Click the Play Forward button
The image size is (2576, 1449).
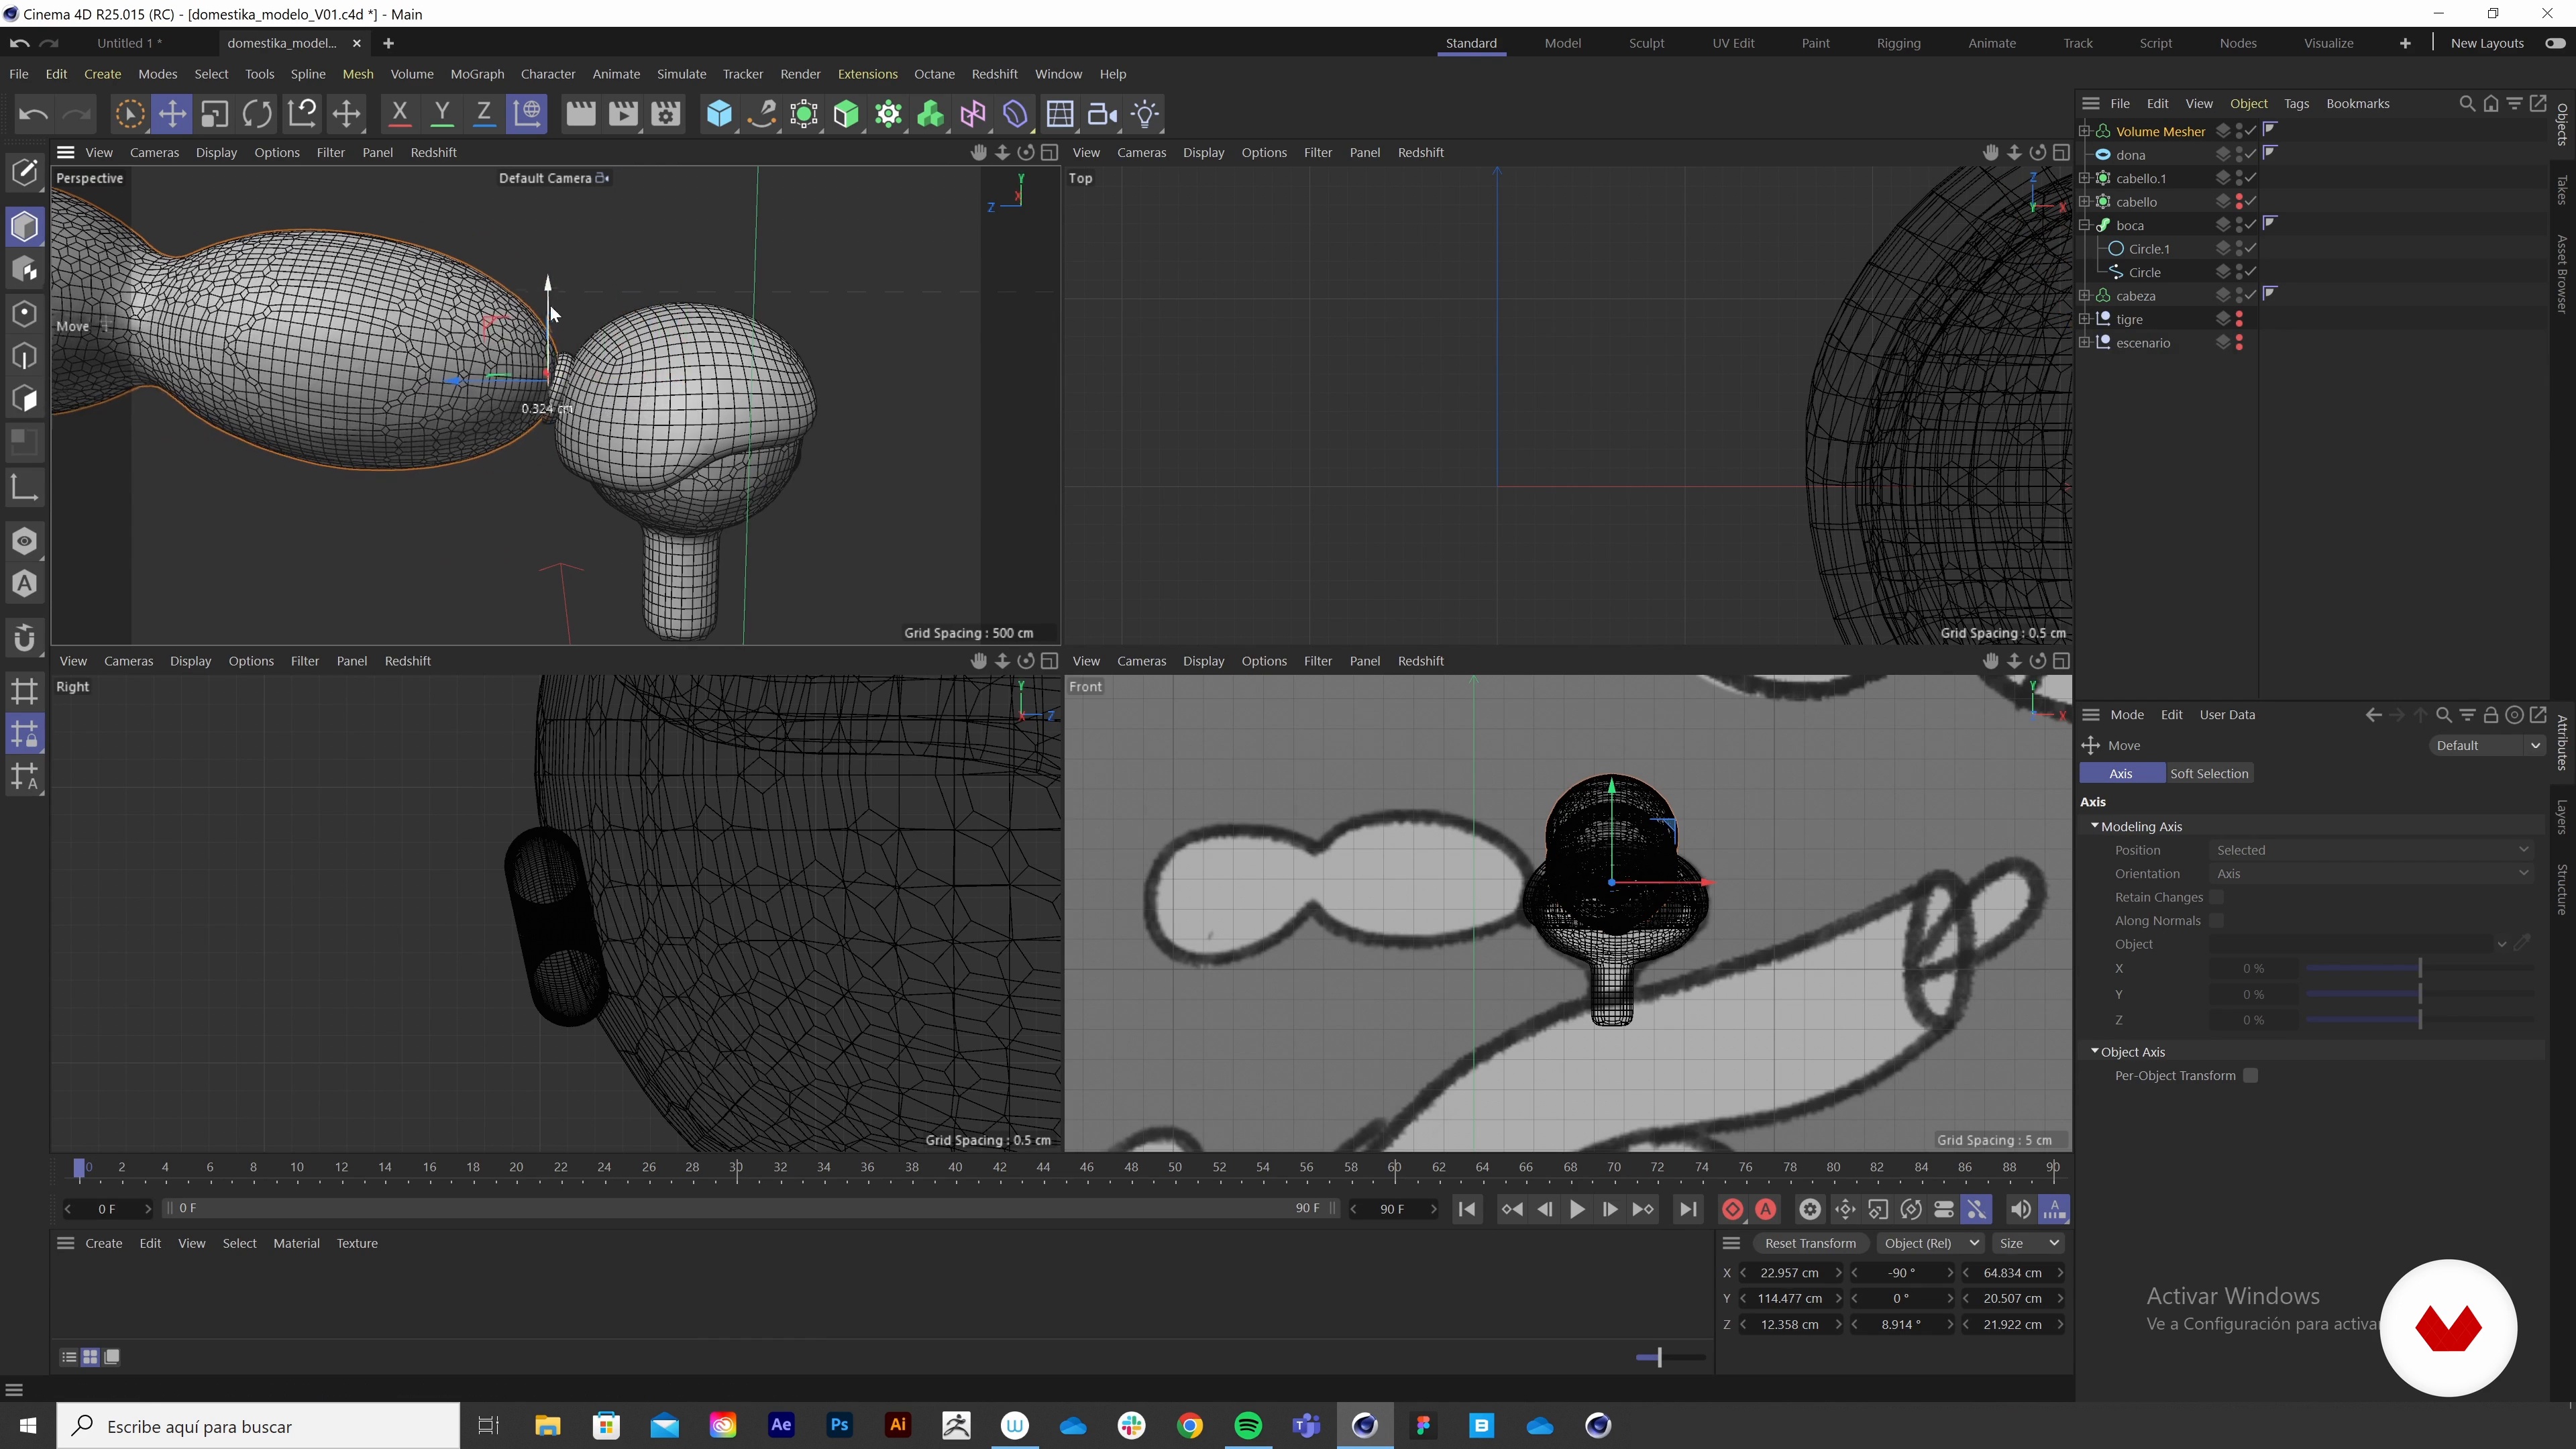coord(1577,1209)
